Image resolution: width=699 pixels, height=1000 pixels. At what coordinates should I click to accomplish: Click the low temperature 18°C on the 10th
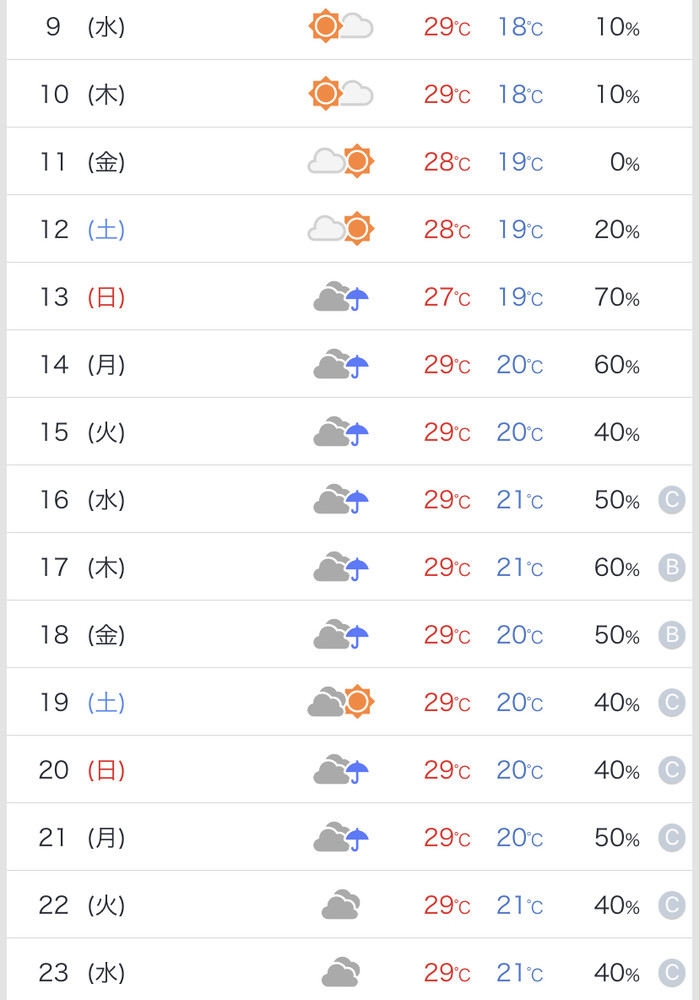pos(520,94)
